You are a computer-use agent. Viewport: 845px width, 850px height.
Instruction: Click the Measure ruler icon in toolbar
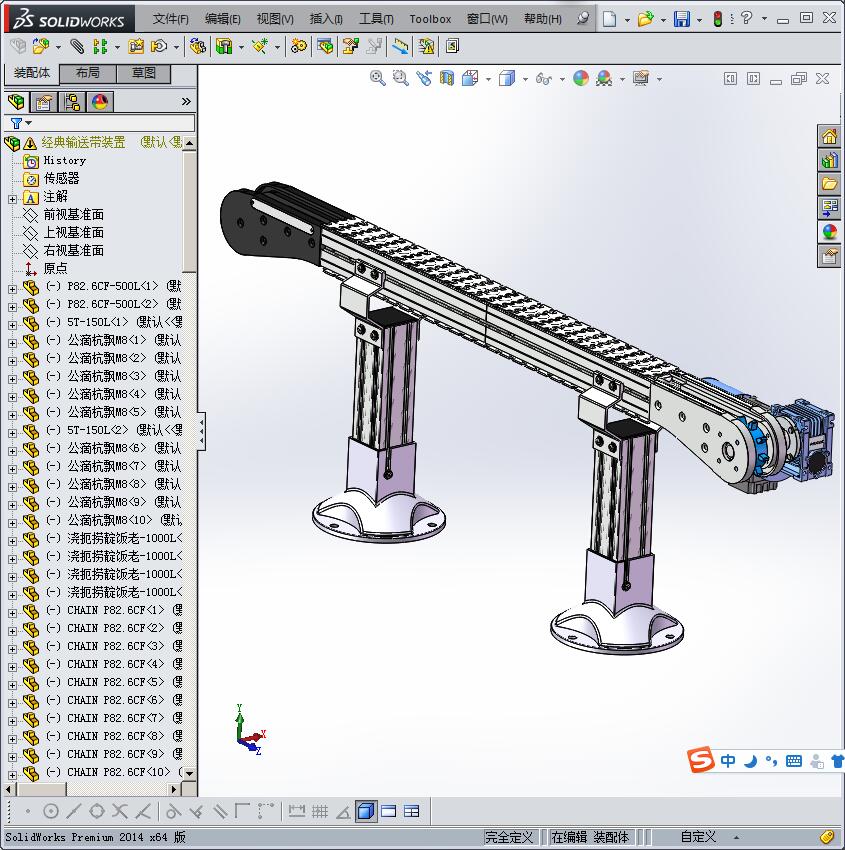click(x=401, y=47)
